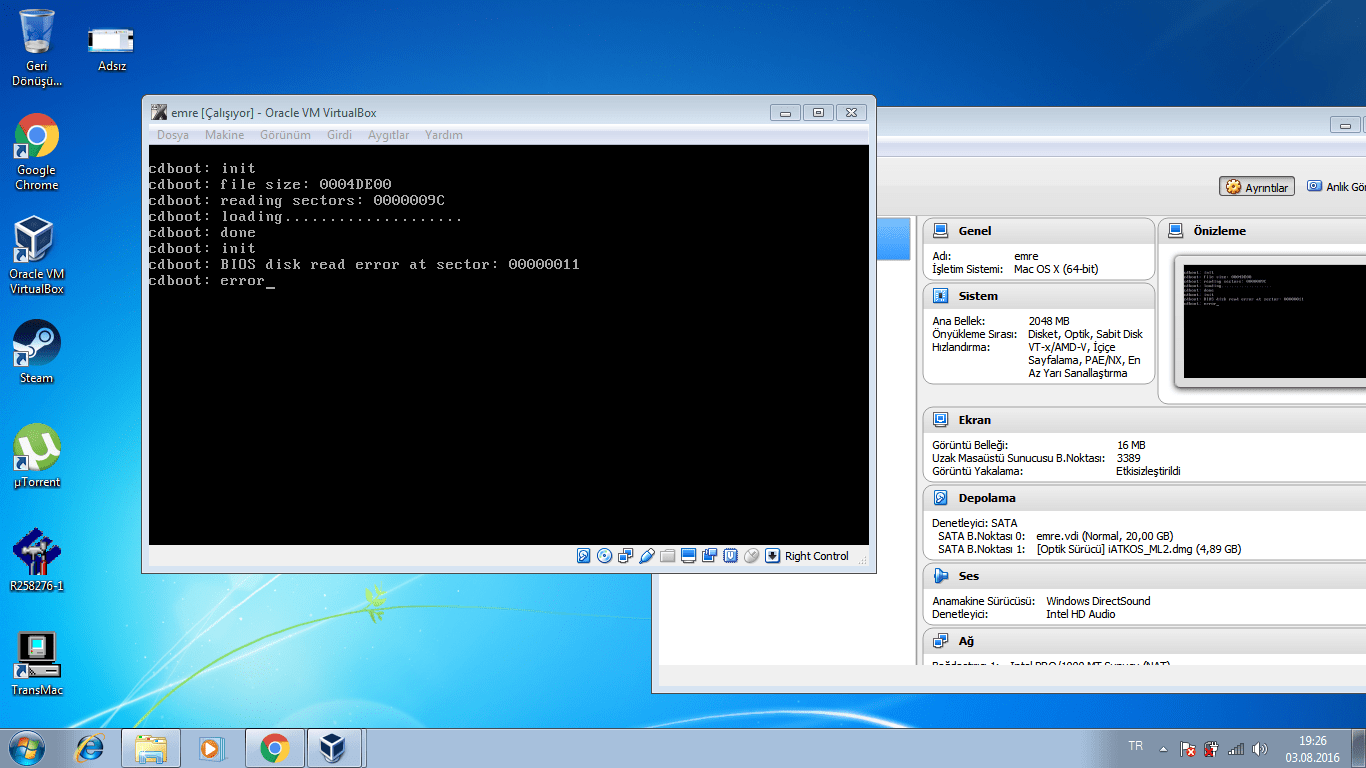Click inside the black VM guest screen
Image resolution: width=1366 pixels, height=768 pixels.
coord(508,345)
